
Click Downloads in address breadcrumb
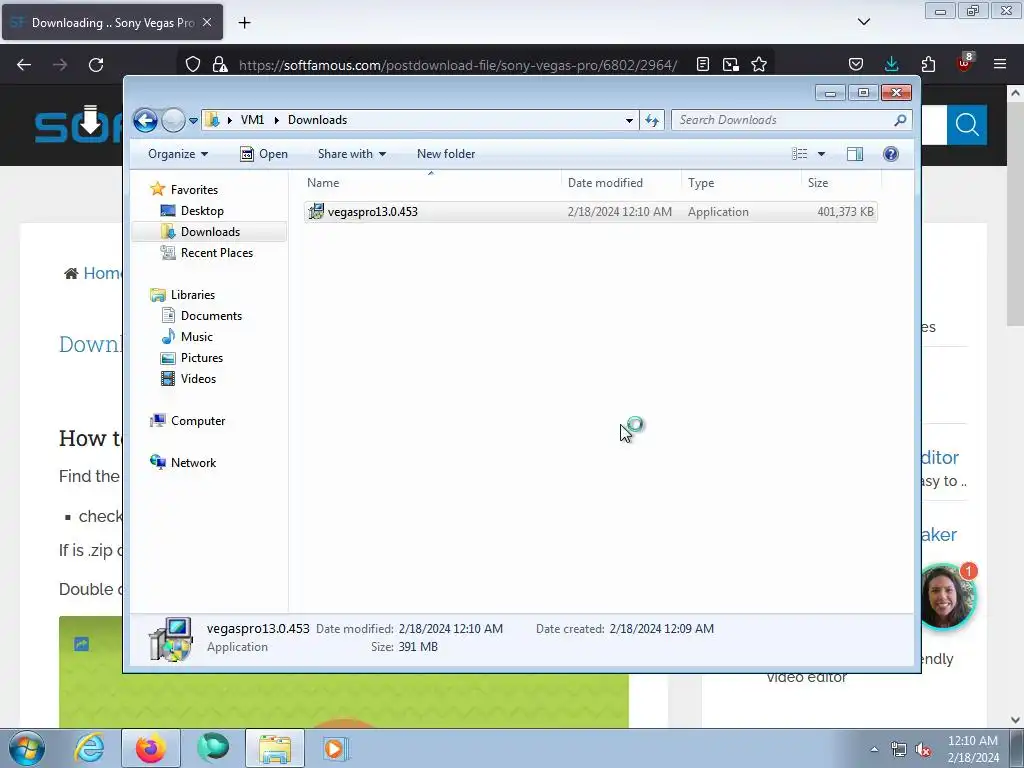click(317, 120)
